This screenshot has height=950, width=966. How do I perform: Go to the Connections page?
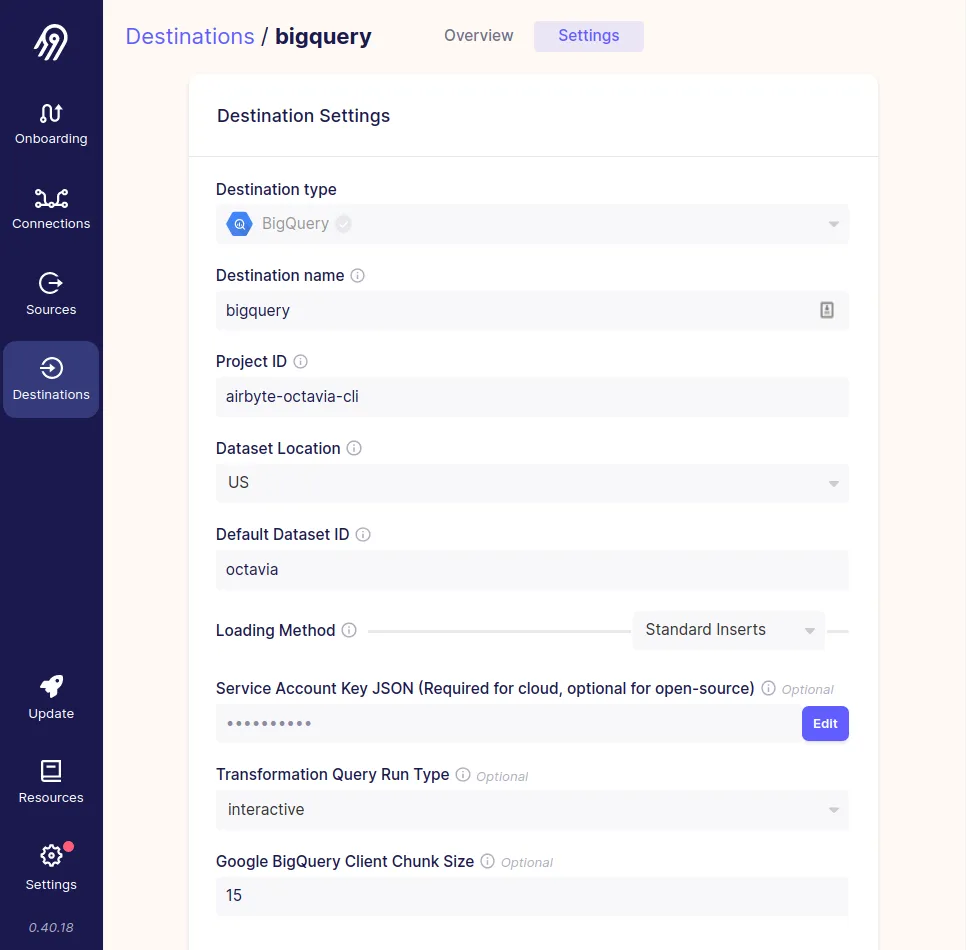(x=51, y=209)
